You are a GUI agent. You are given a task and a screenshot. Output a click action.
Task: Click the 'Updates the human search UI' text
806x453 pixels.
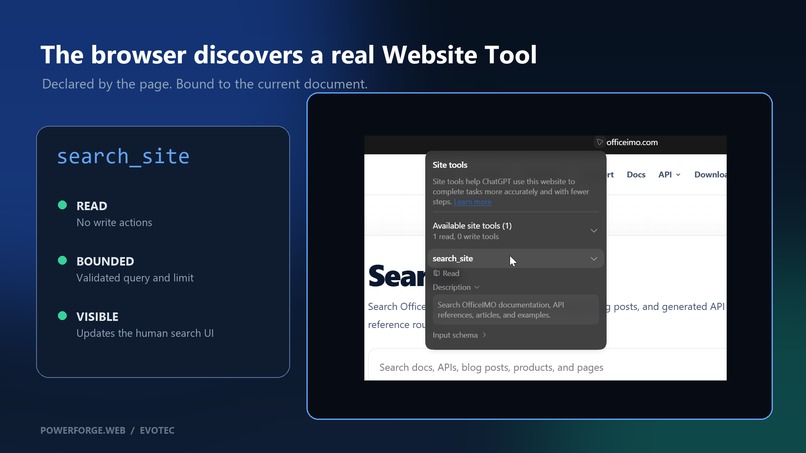(145, 333)
